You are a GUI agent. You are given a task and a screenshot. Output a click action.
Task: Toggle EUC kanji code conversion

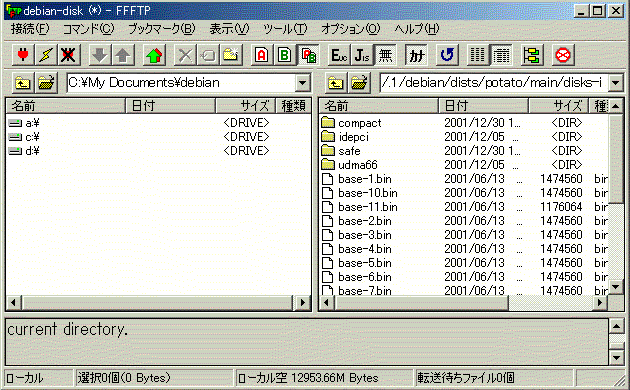339,55
